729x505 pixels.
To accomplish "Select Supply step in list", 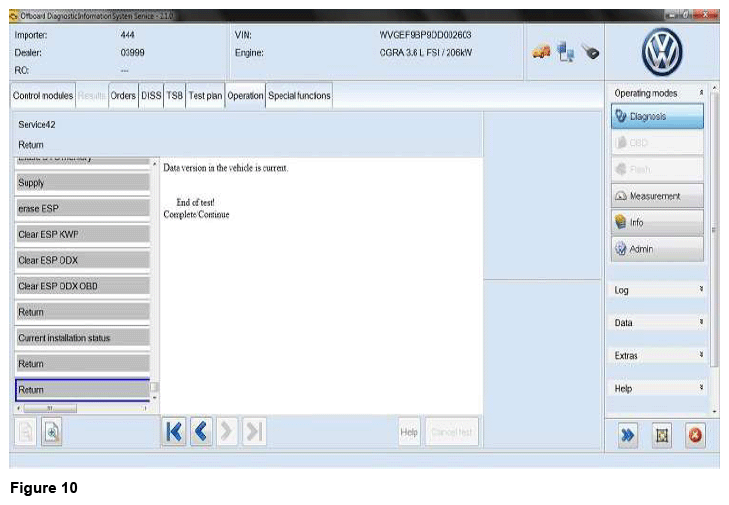I will (x=83, y=183).
